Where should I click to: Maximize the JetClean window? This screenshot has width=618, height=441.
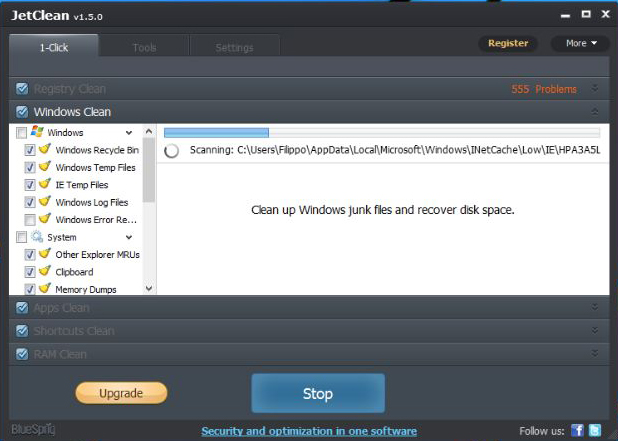586,14
